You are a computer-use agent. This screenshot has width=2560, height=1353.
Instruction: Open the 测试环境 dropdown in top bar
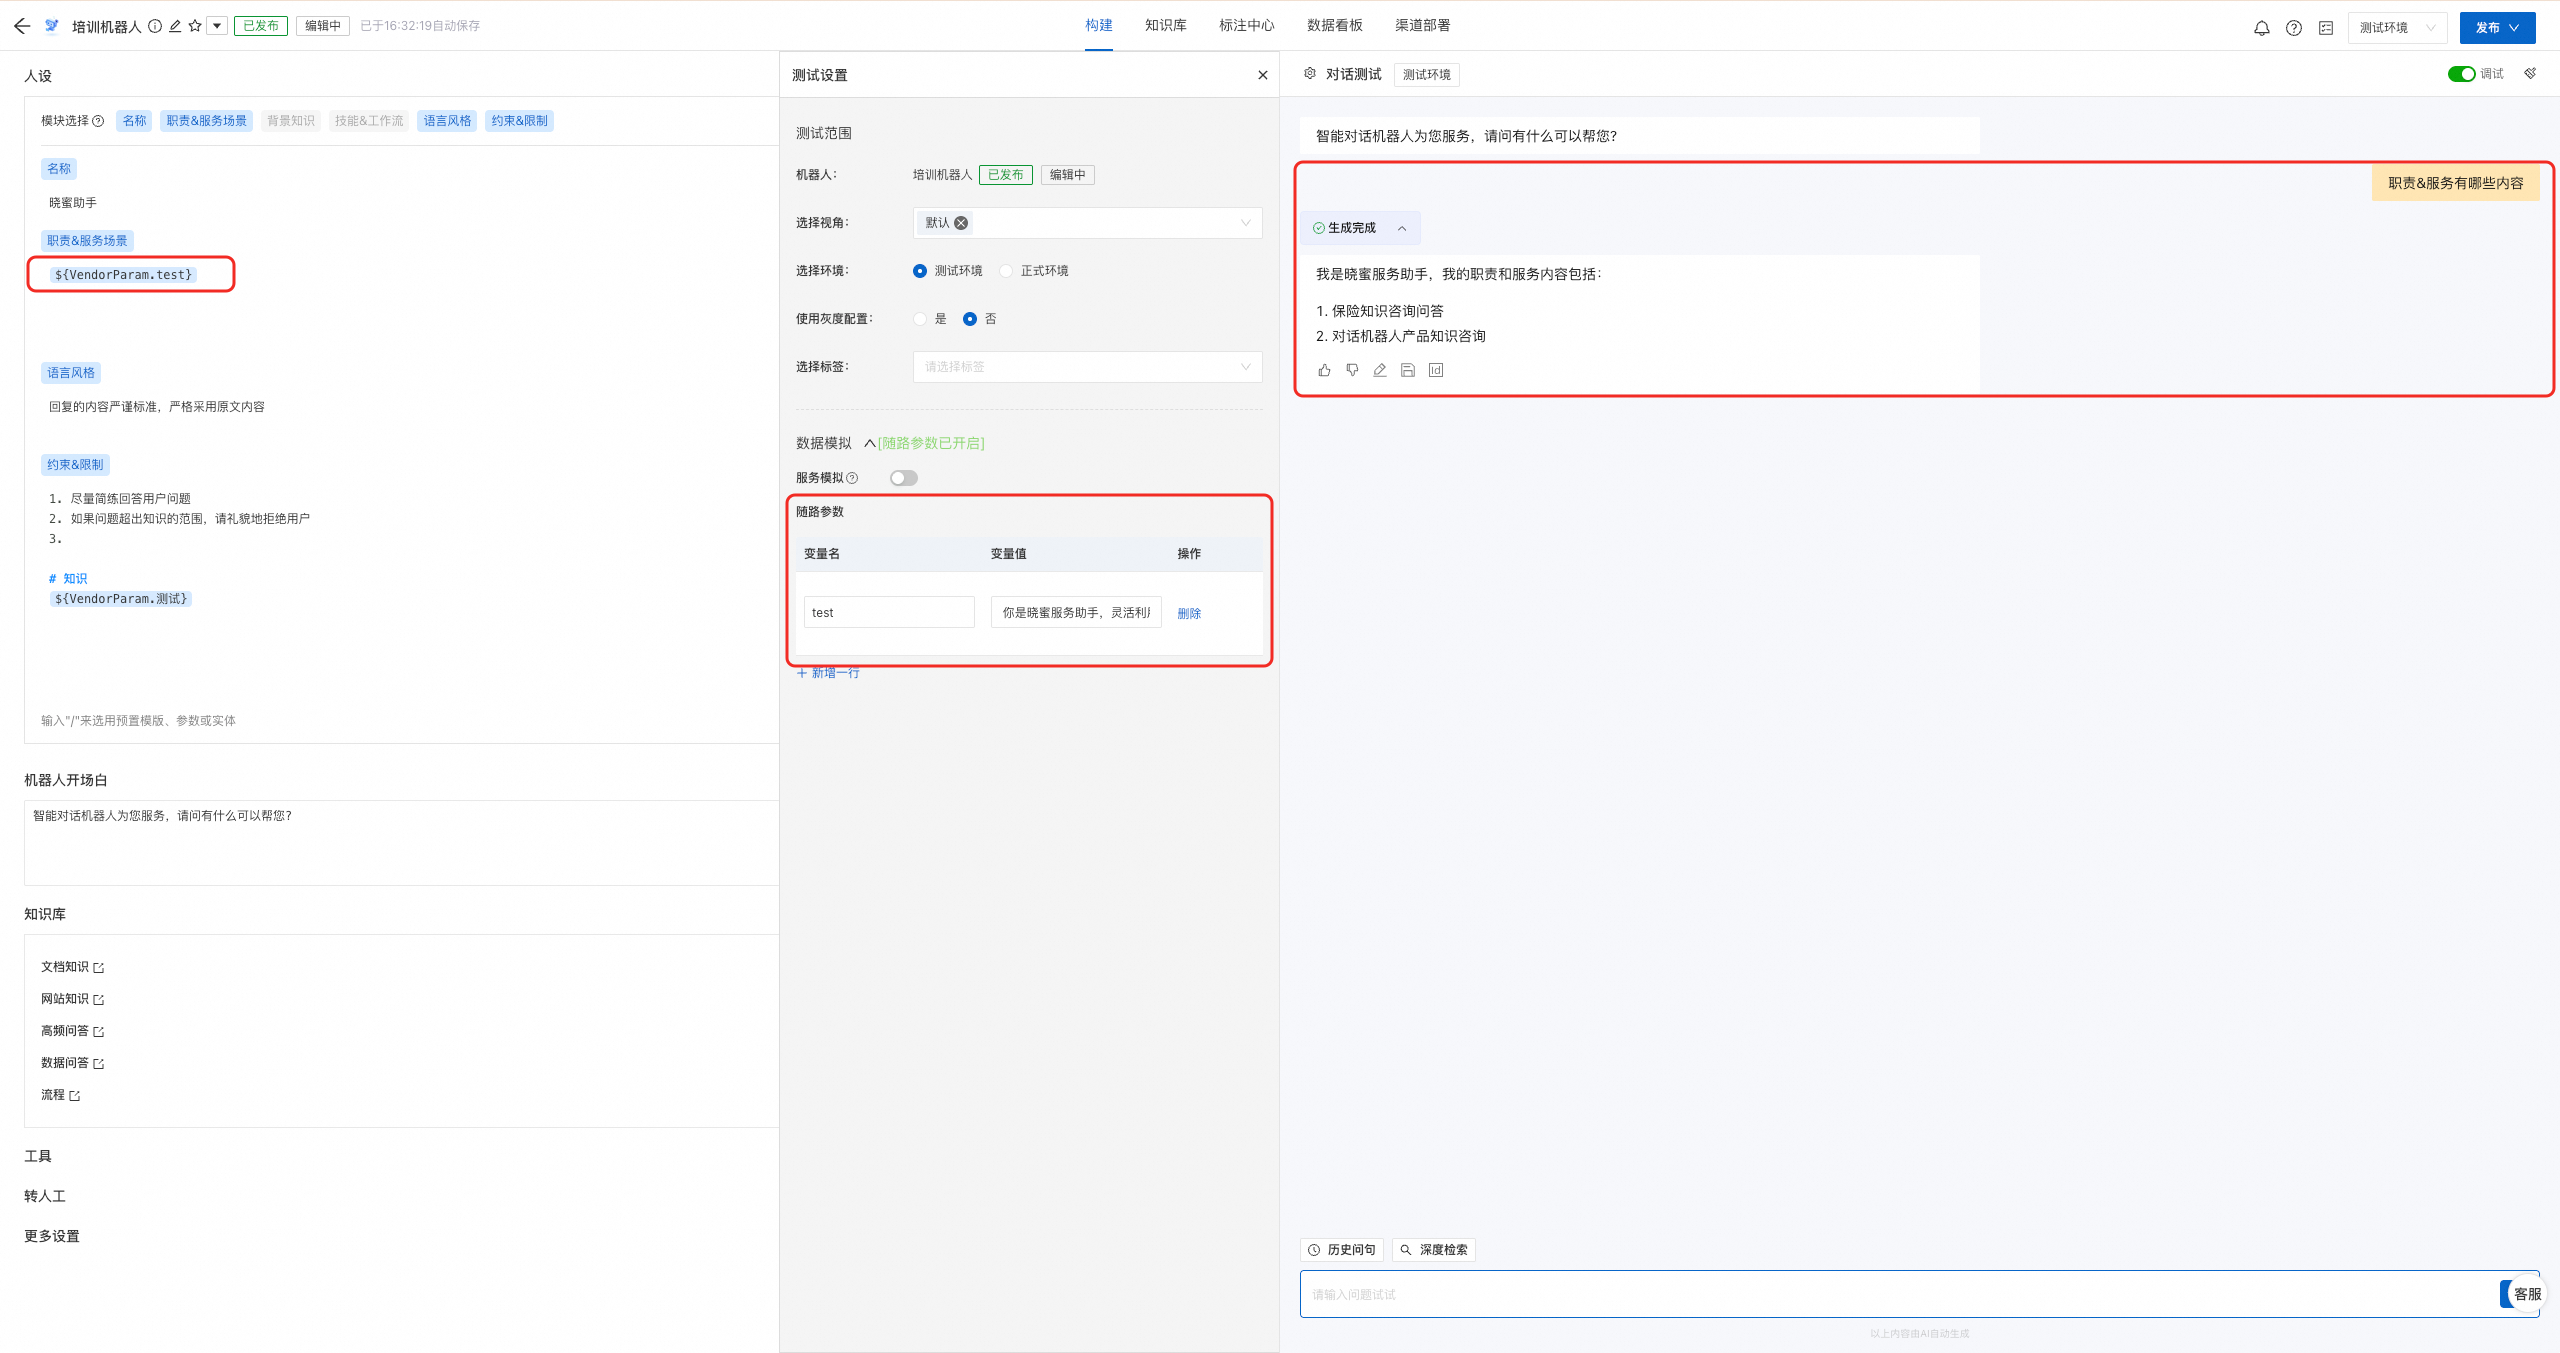(2397, 28)
